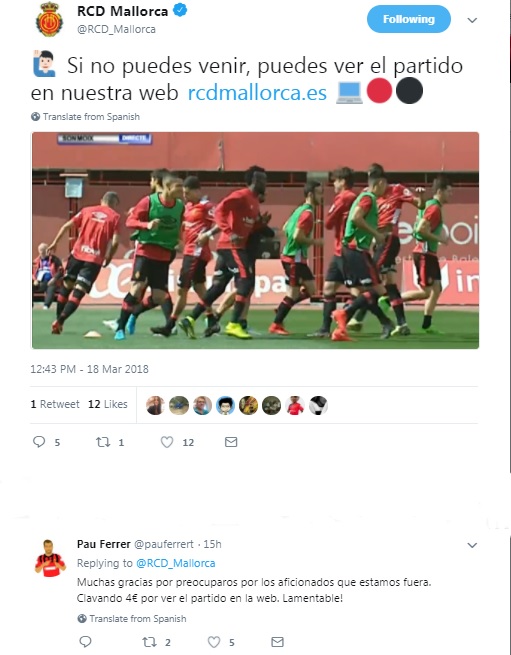The image size is (511, 655).
Task: Click Pau Ferrer's profile avatar
Action: [x=50, y=559]
